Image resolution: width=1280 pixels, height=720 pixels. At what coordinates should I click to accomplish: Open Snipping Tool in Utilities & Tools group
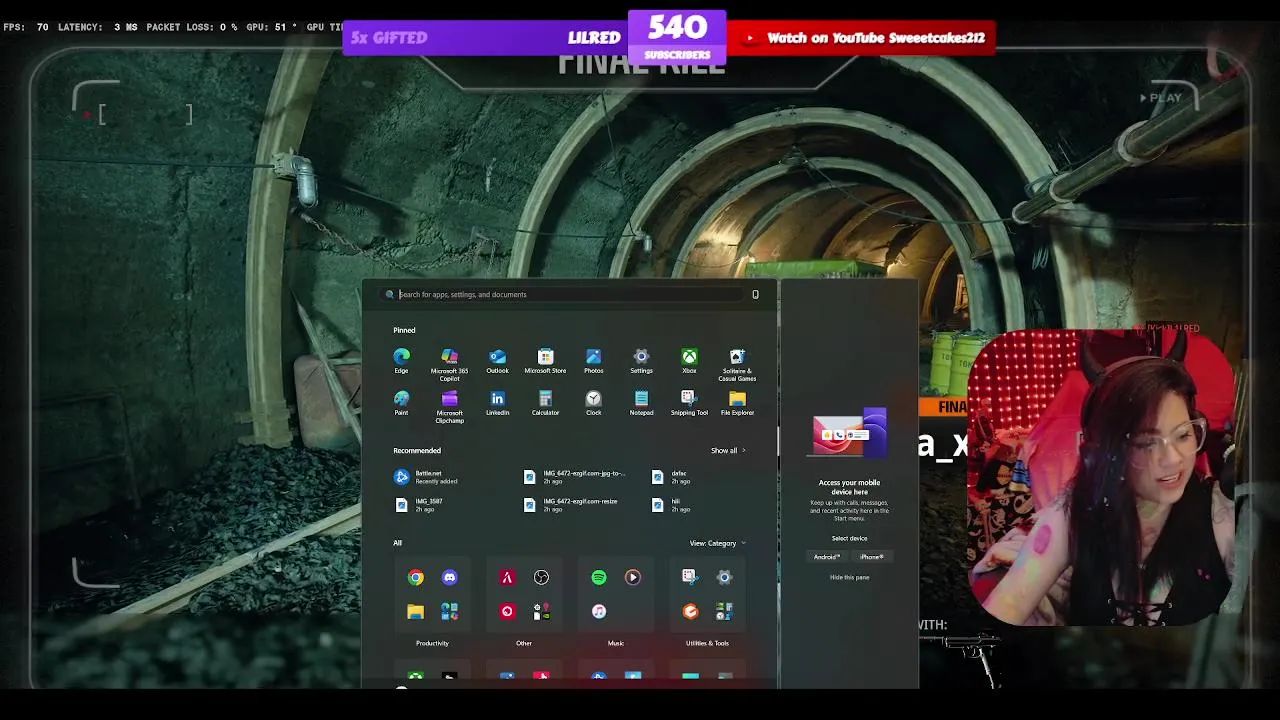coord(689,577)
